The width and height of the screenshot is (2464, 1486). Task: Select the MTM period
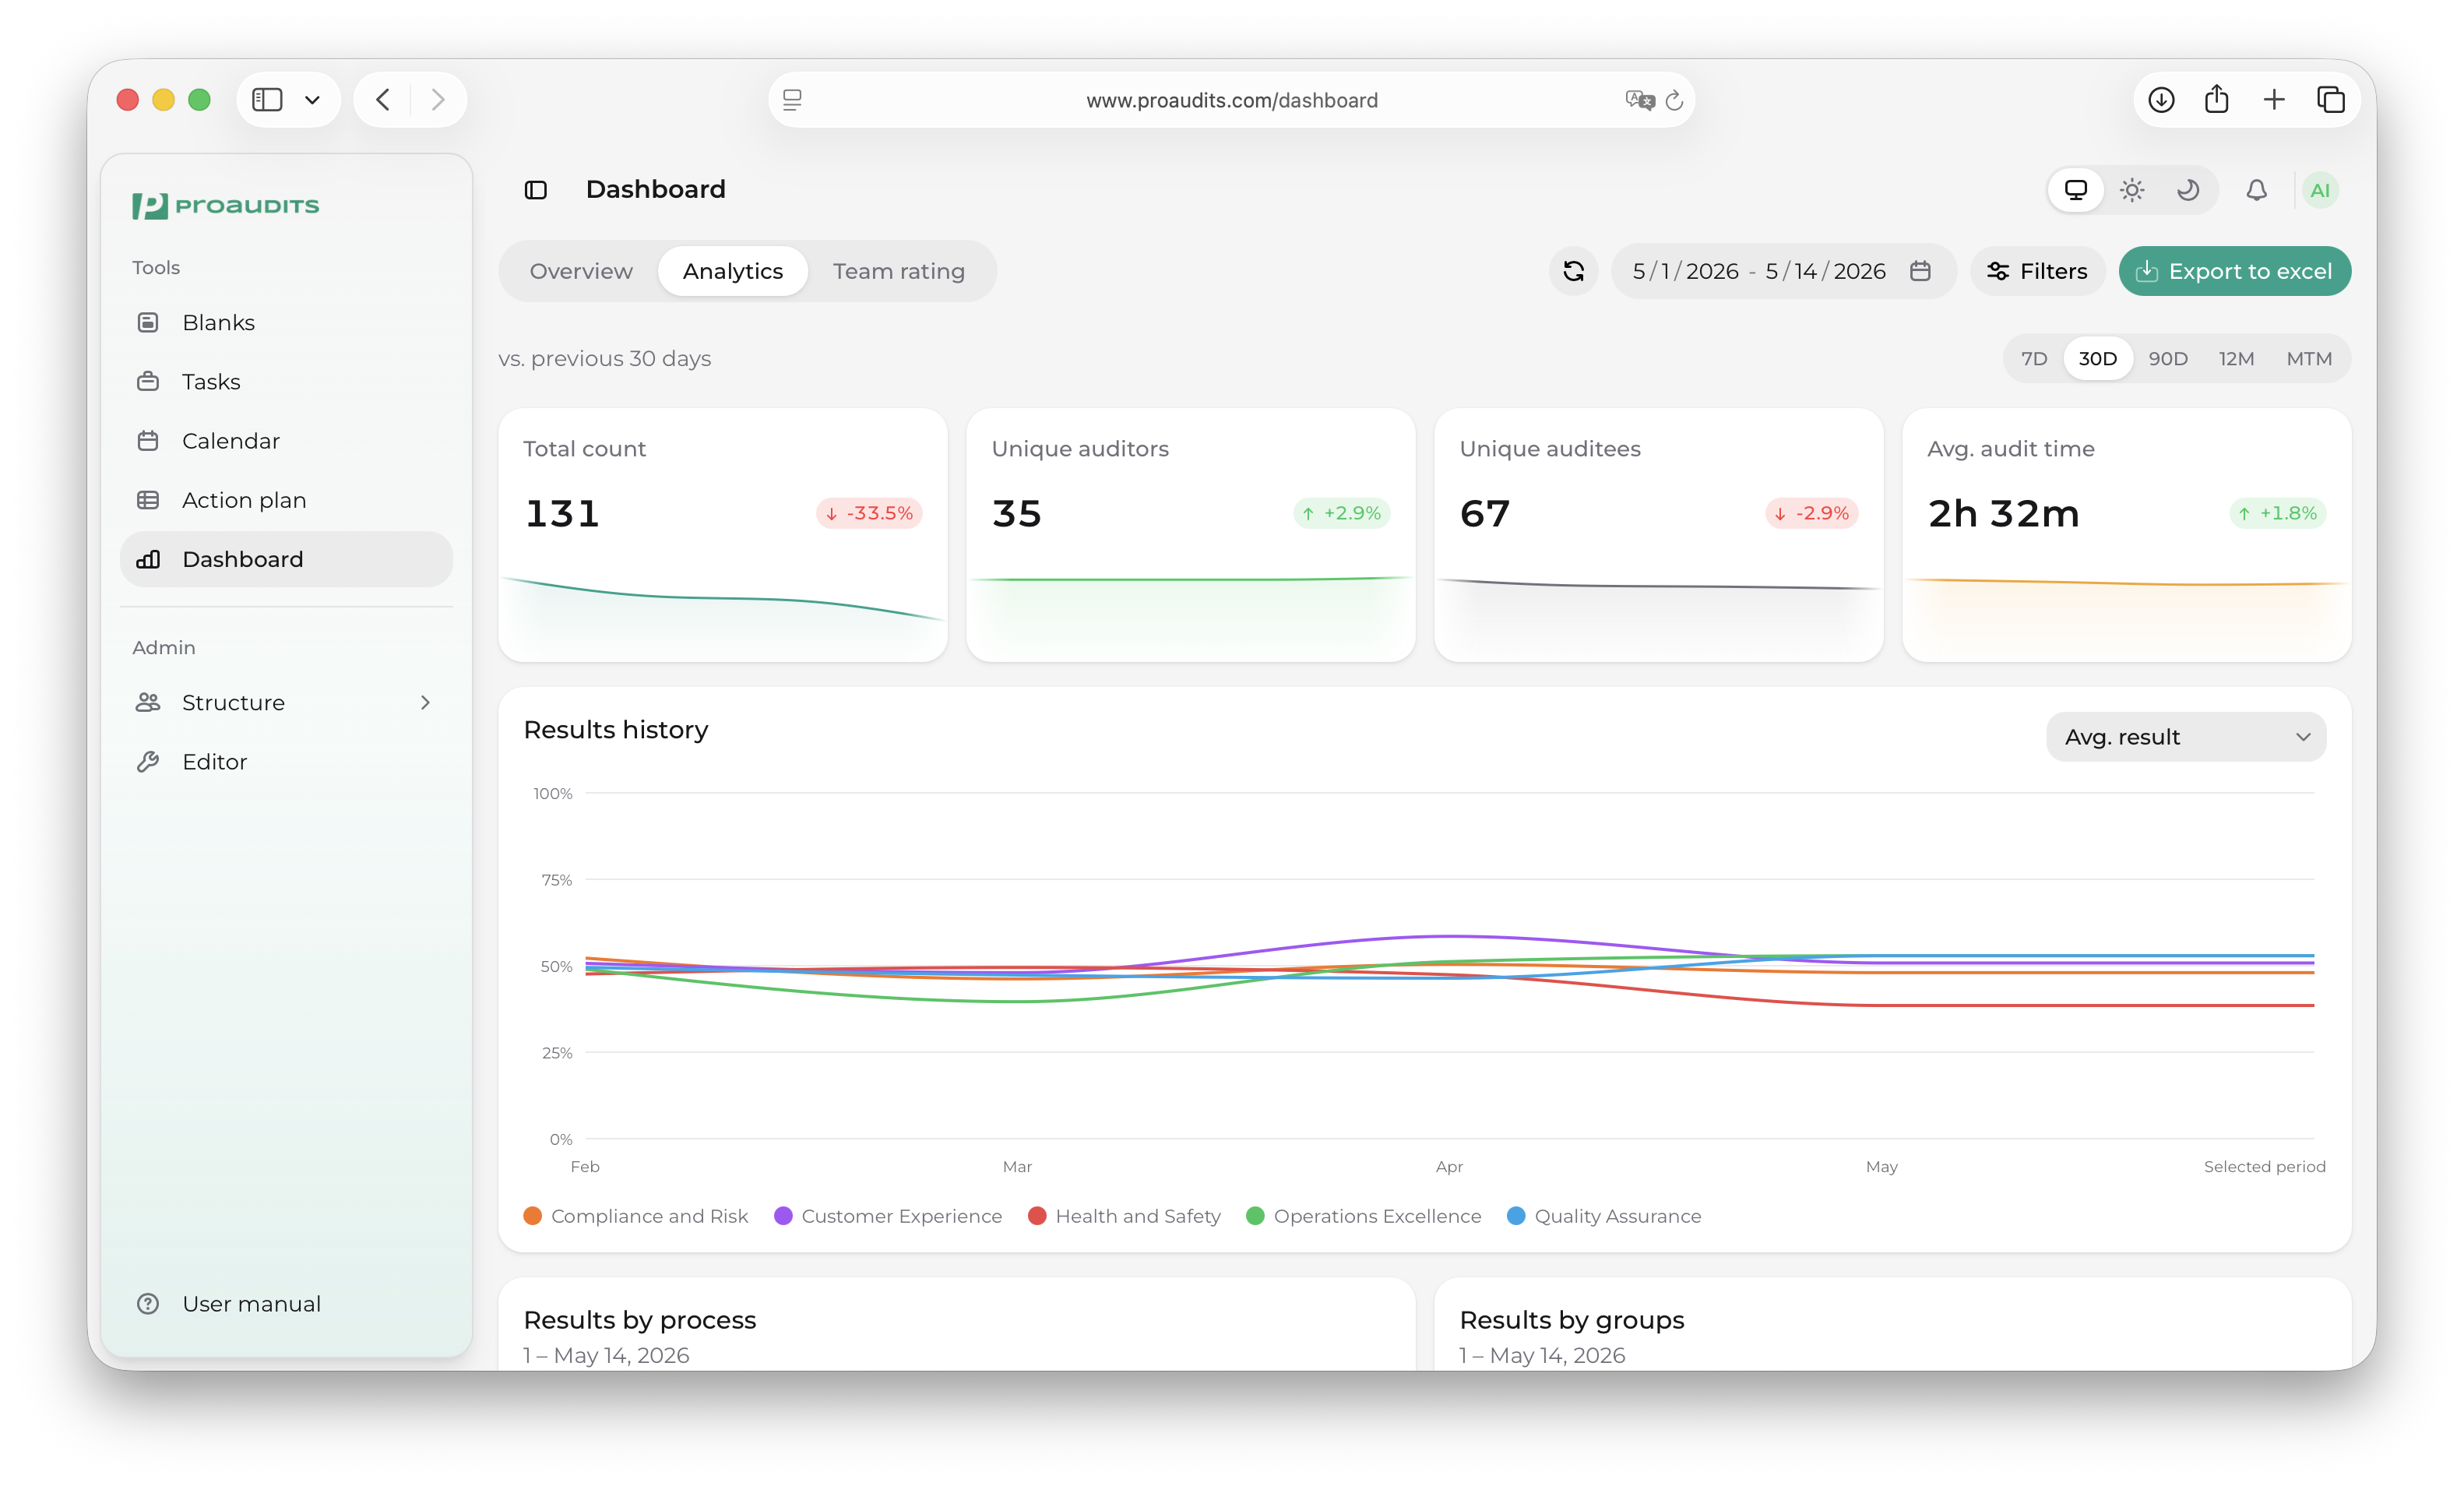pos(2309,358)
